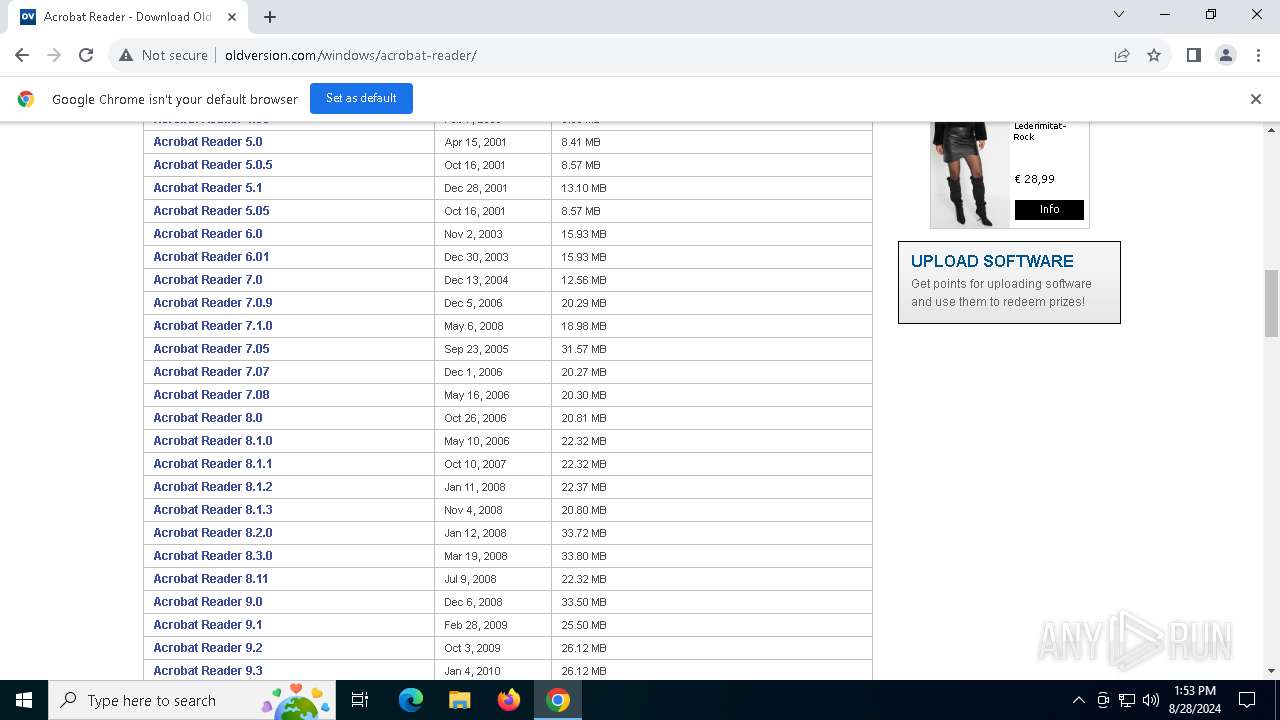The image size is (1280, 720).
Task: Reload the current page
Action: [x=86, y=55]
